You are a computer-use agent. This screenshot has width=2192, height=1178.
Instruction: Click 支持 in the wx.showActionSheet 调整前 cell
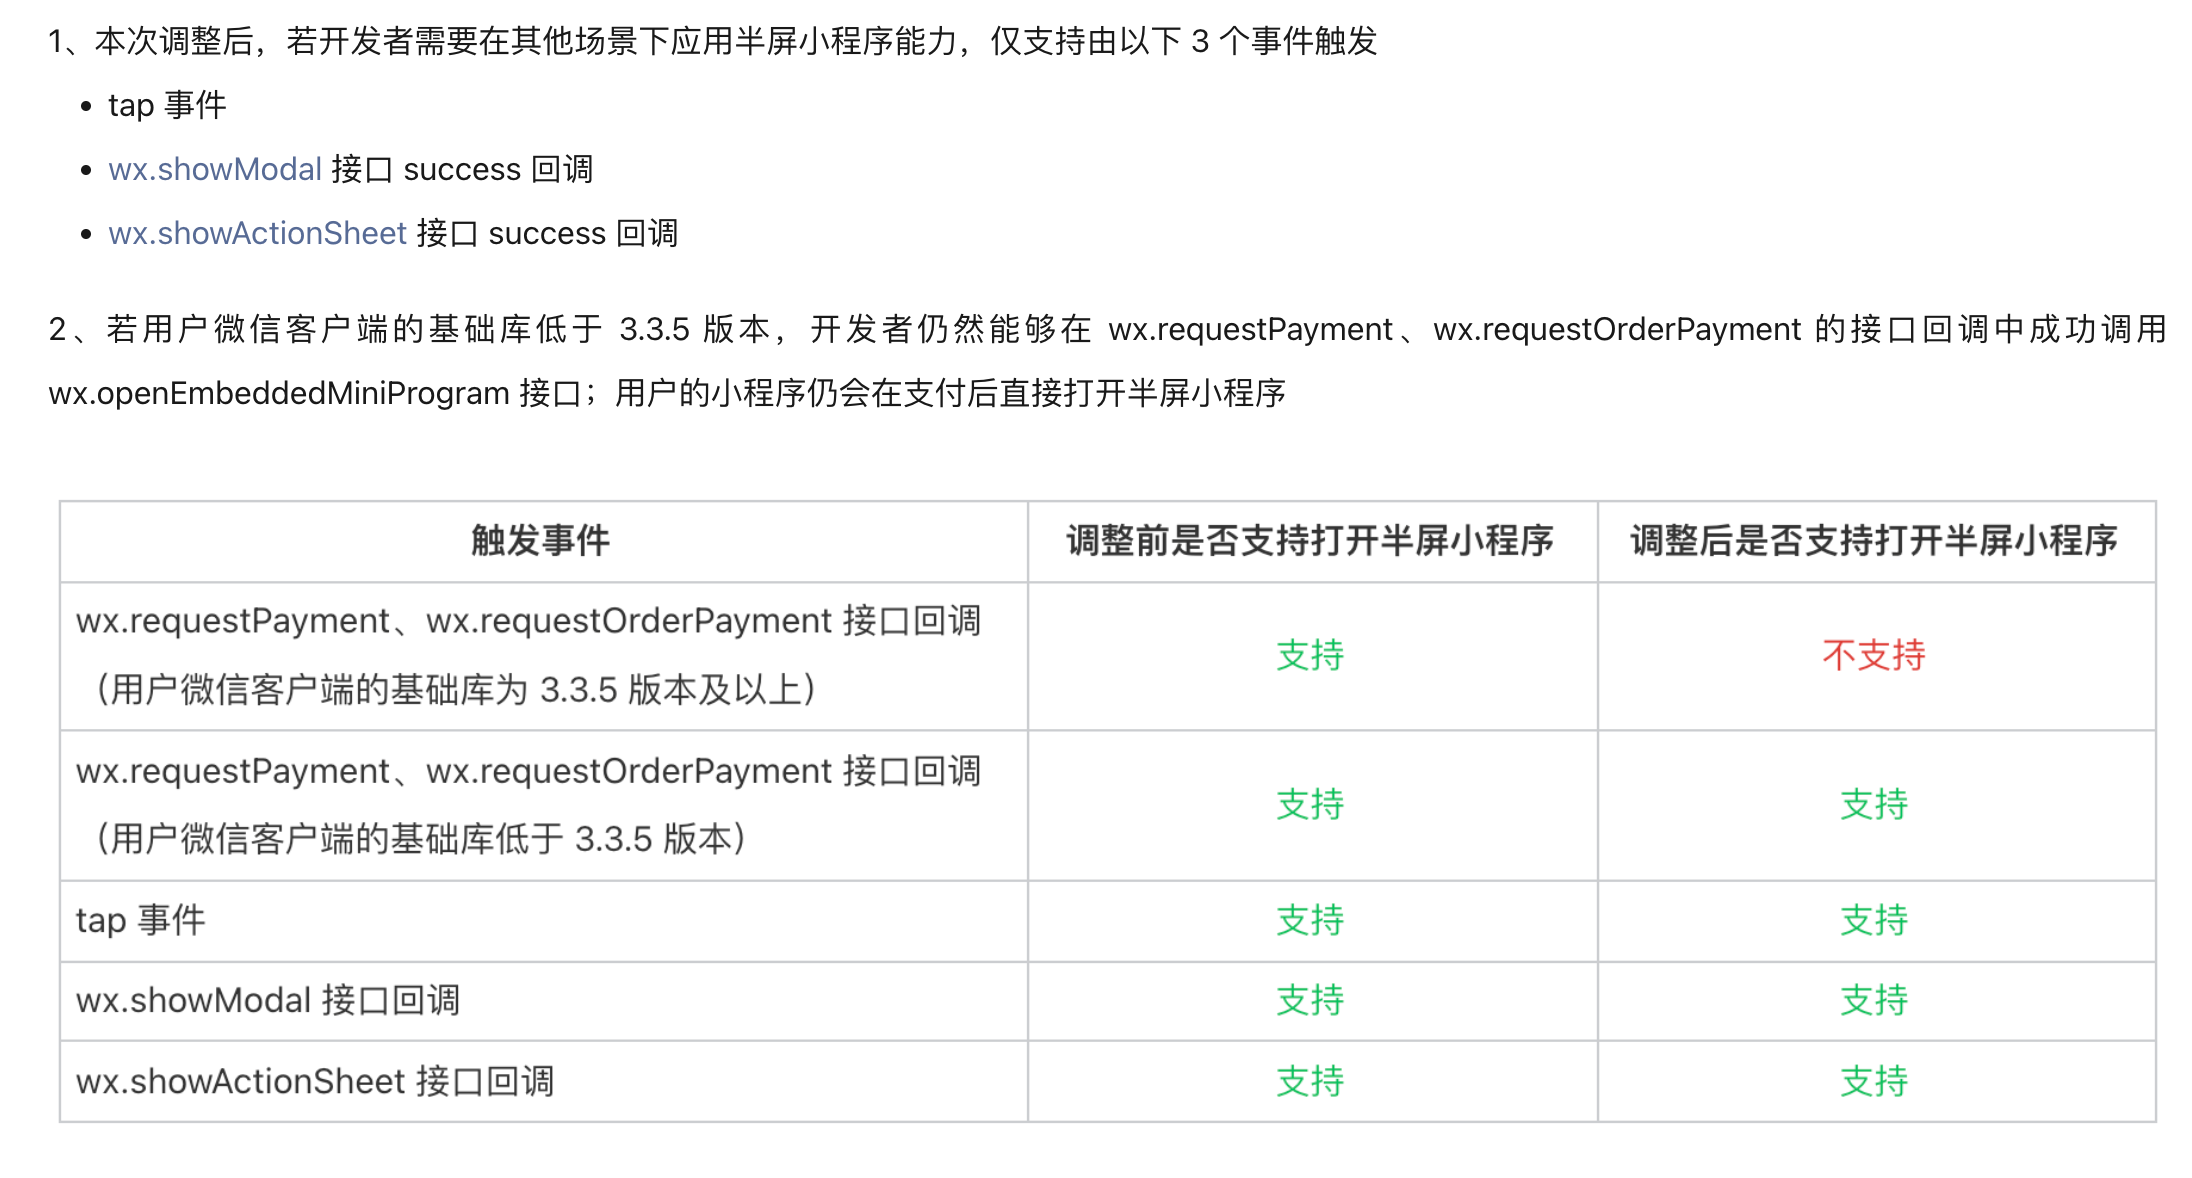[1310, 1081]
